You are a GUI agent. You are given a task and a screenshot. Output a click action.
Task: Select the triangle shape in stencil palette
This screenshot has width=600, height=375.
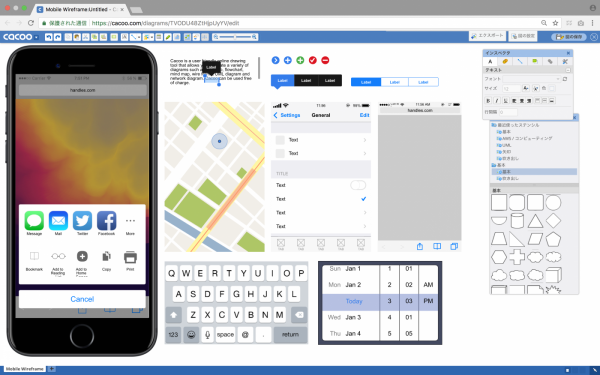[535, 221]
